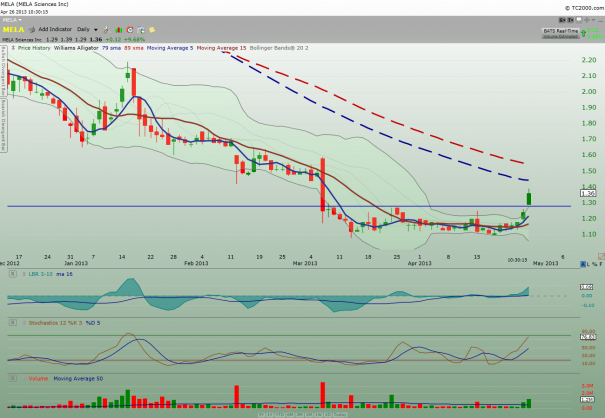Select the A arithmetic scale toggle
The image size is (605, 418).
point(583,264)
